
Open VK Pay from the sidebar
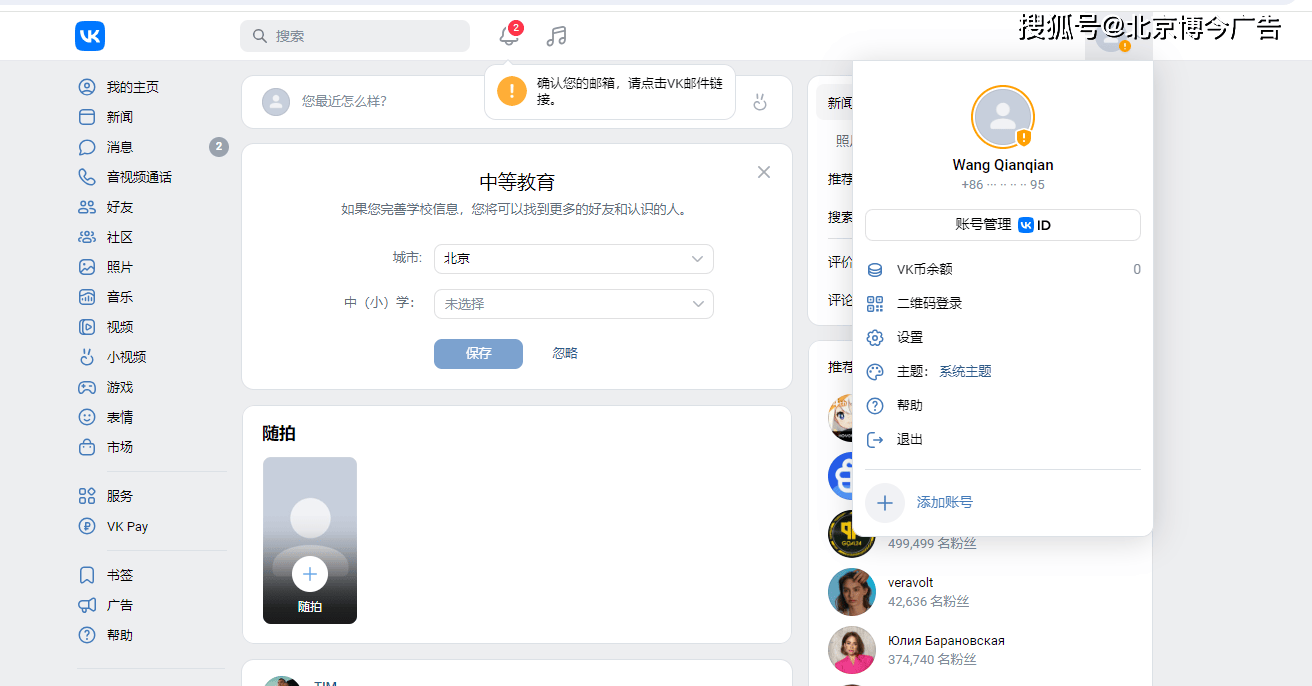tap(127, 526)
